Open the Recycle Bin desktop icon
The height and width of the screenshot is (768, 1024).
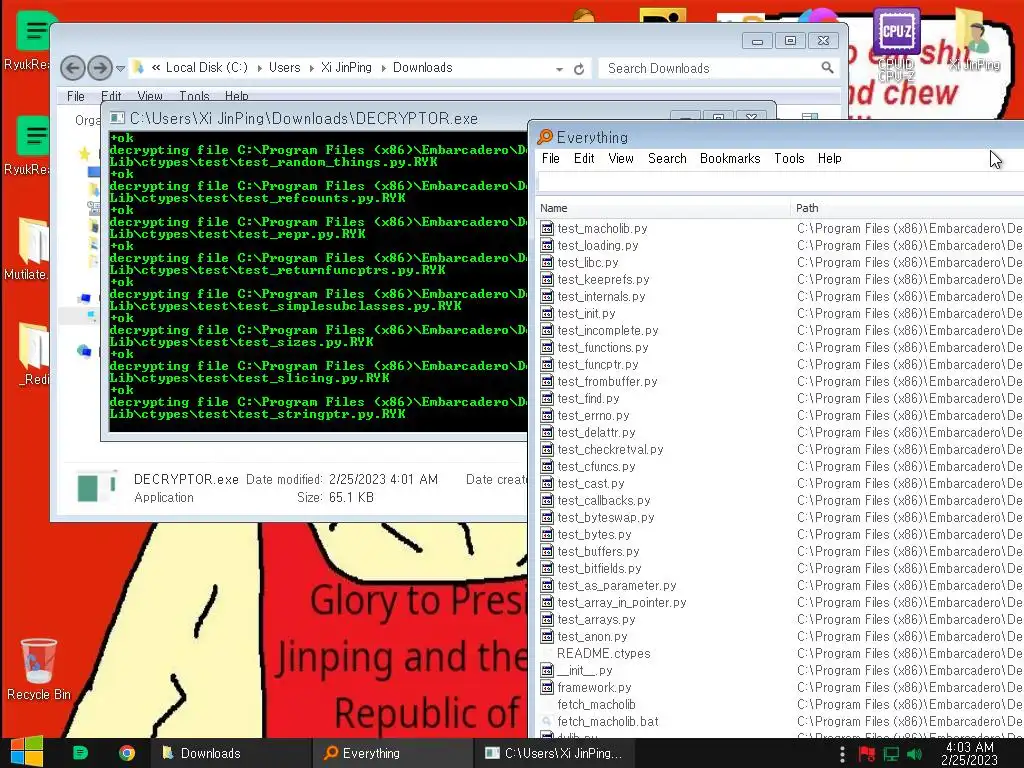point(39,670)
